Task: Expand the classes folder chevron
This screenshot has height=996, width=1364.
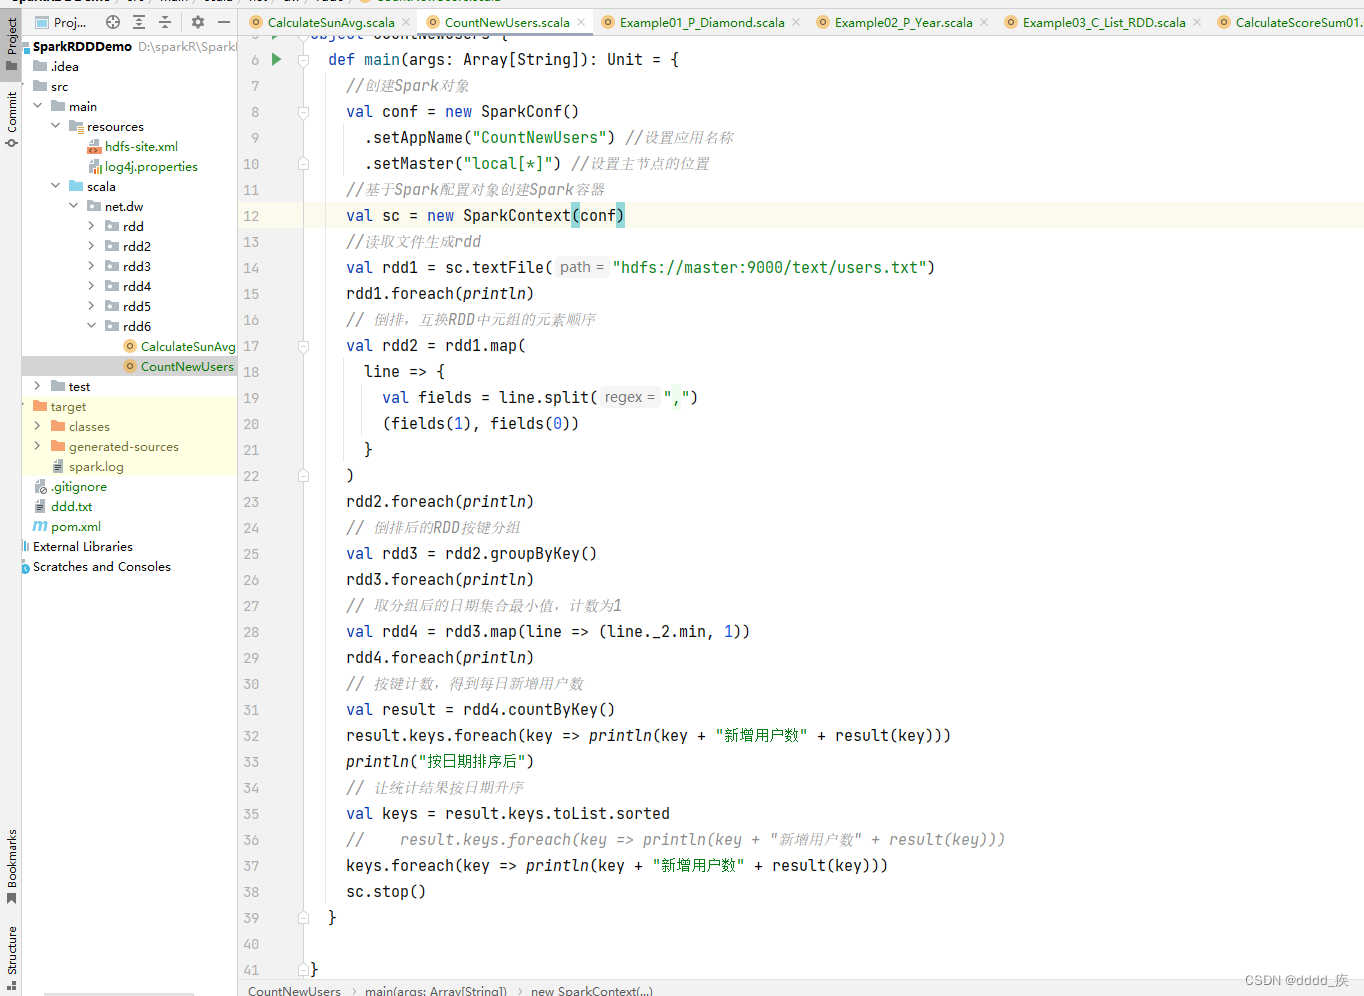Action: coord(38,426)
